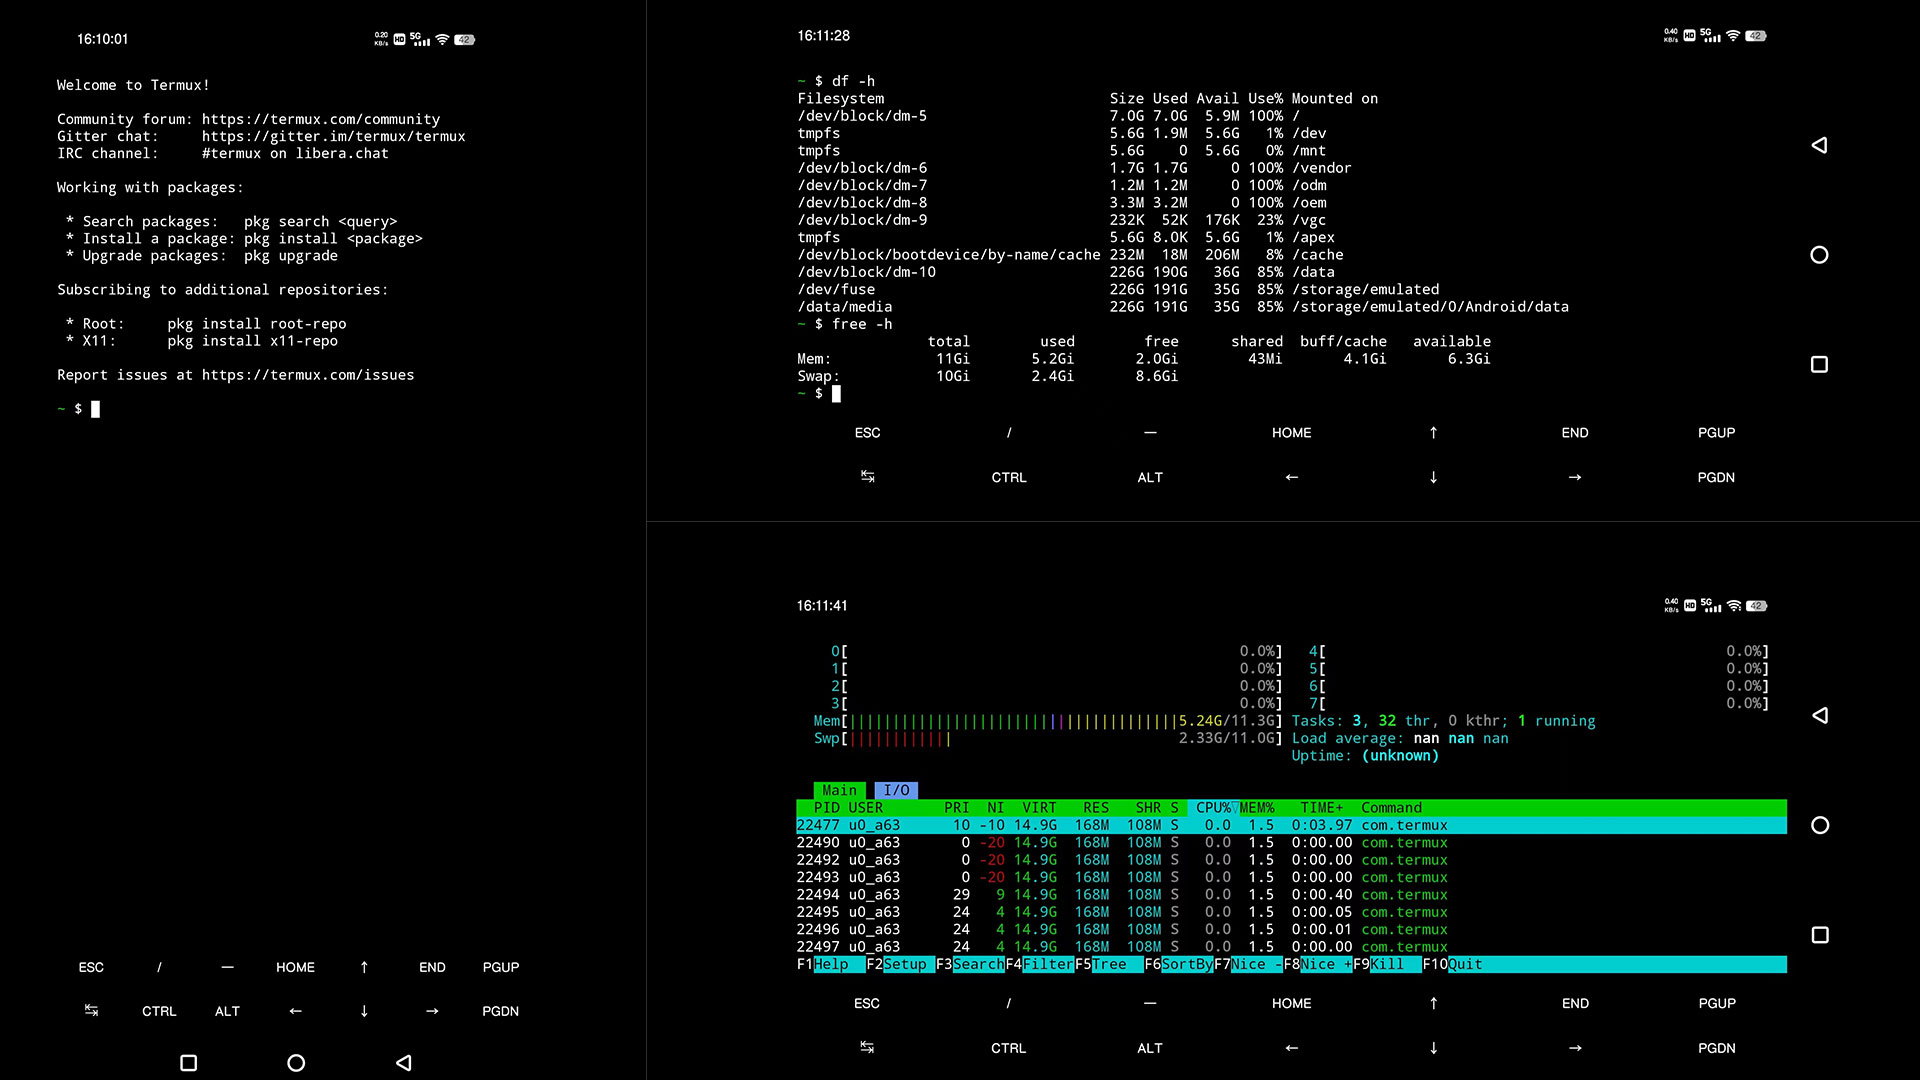Click F4 Filter in htop footer
The width and height of the screenshot is (1920, 1080).
[1039, 964]
